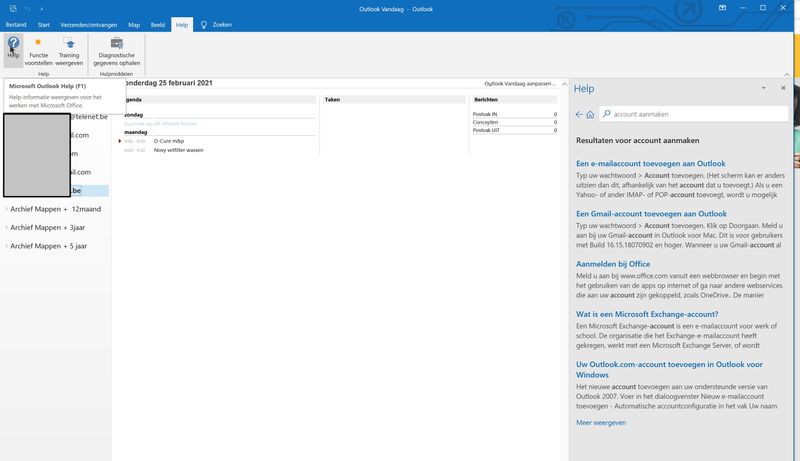Expand Archief Mappen + 12maand folder
800x461 pixels.
tap(6, 209)
